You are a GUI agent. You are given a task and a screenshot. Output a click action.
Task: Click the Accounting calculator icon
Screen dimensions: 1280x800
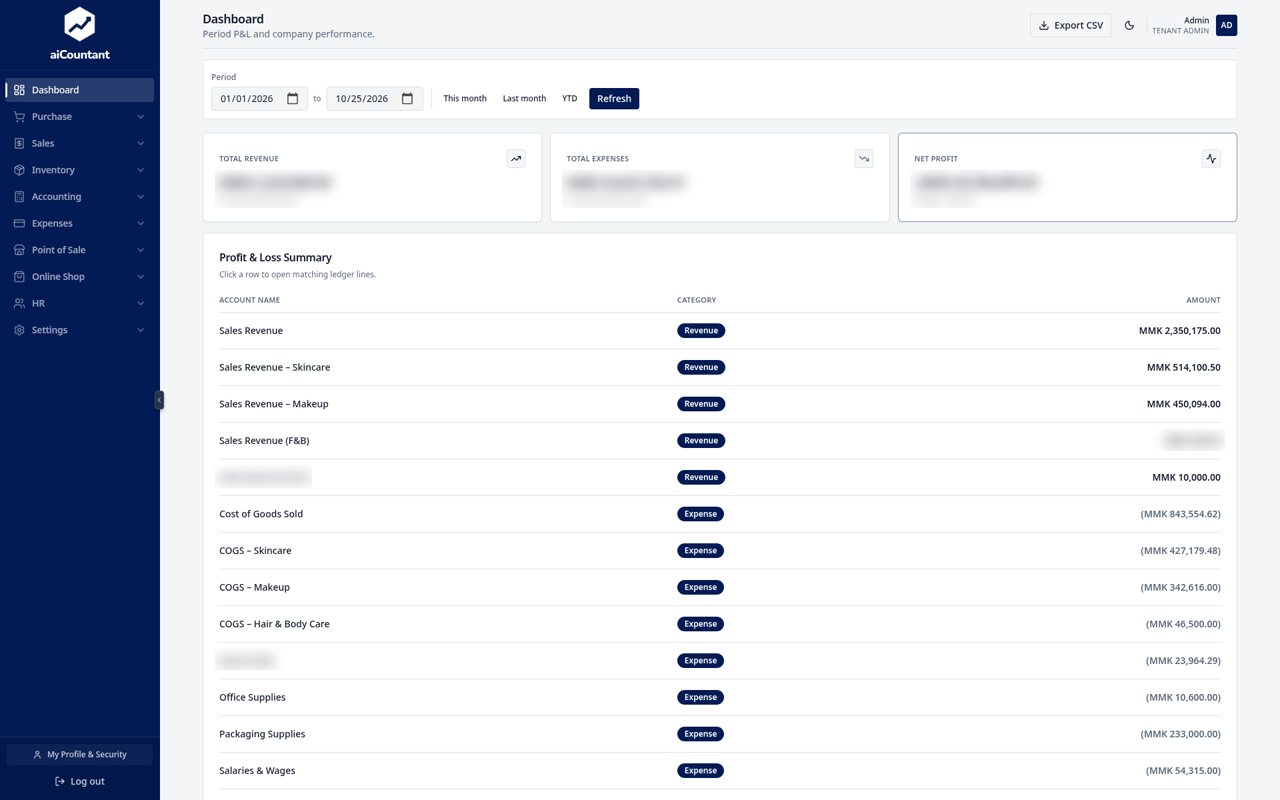(x=19, y=197)
